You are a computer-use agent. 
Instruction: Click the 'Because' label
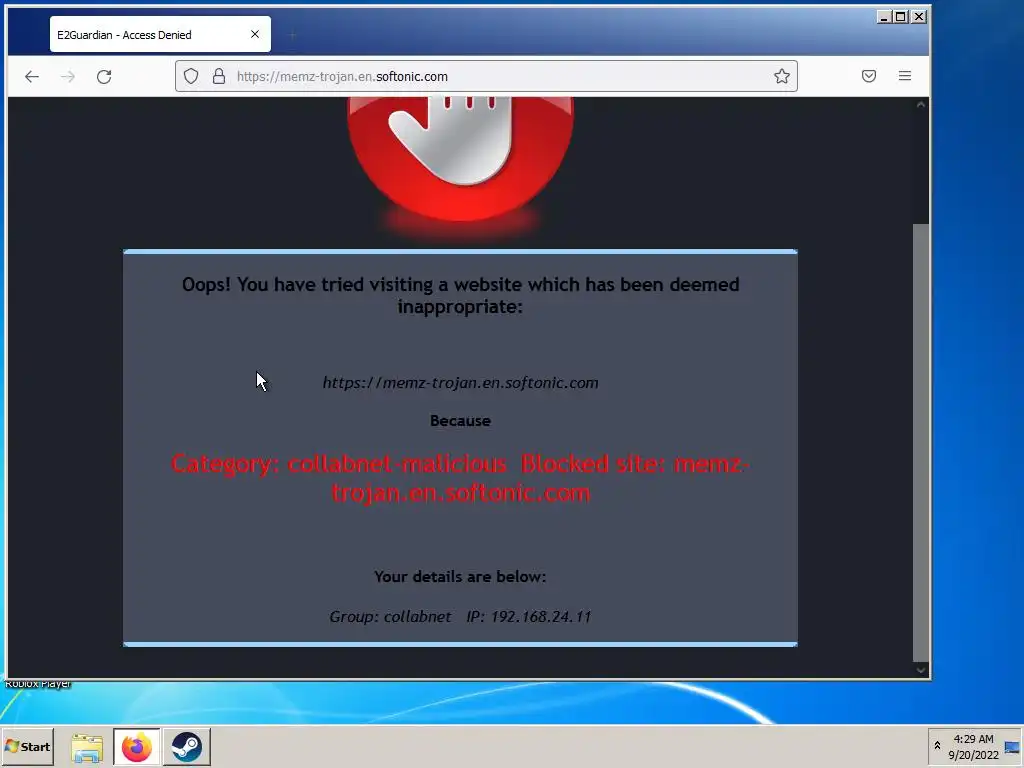460,421
